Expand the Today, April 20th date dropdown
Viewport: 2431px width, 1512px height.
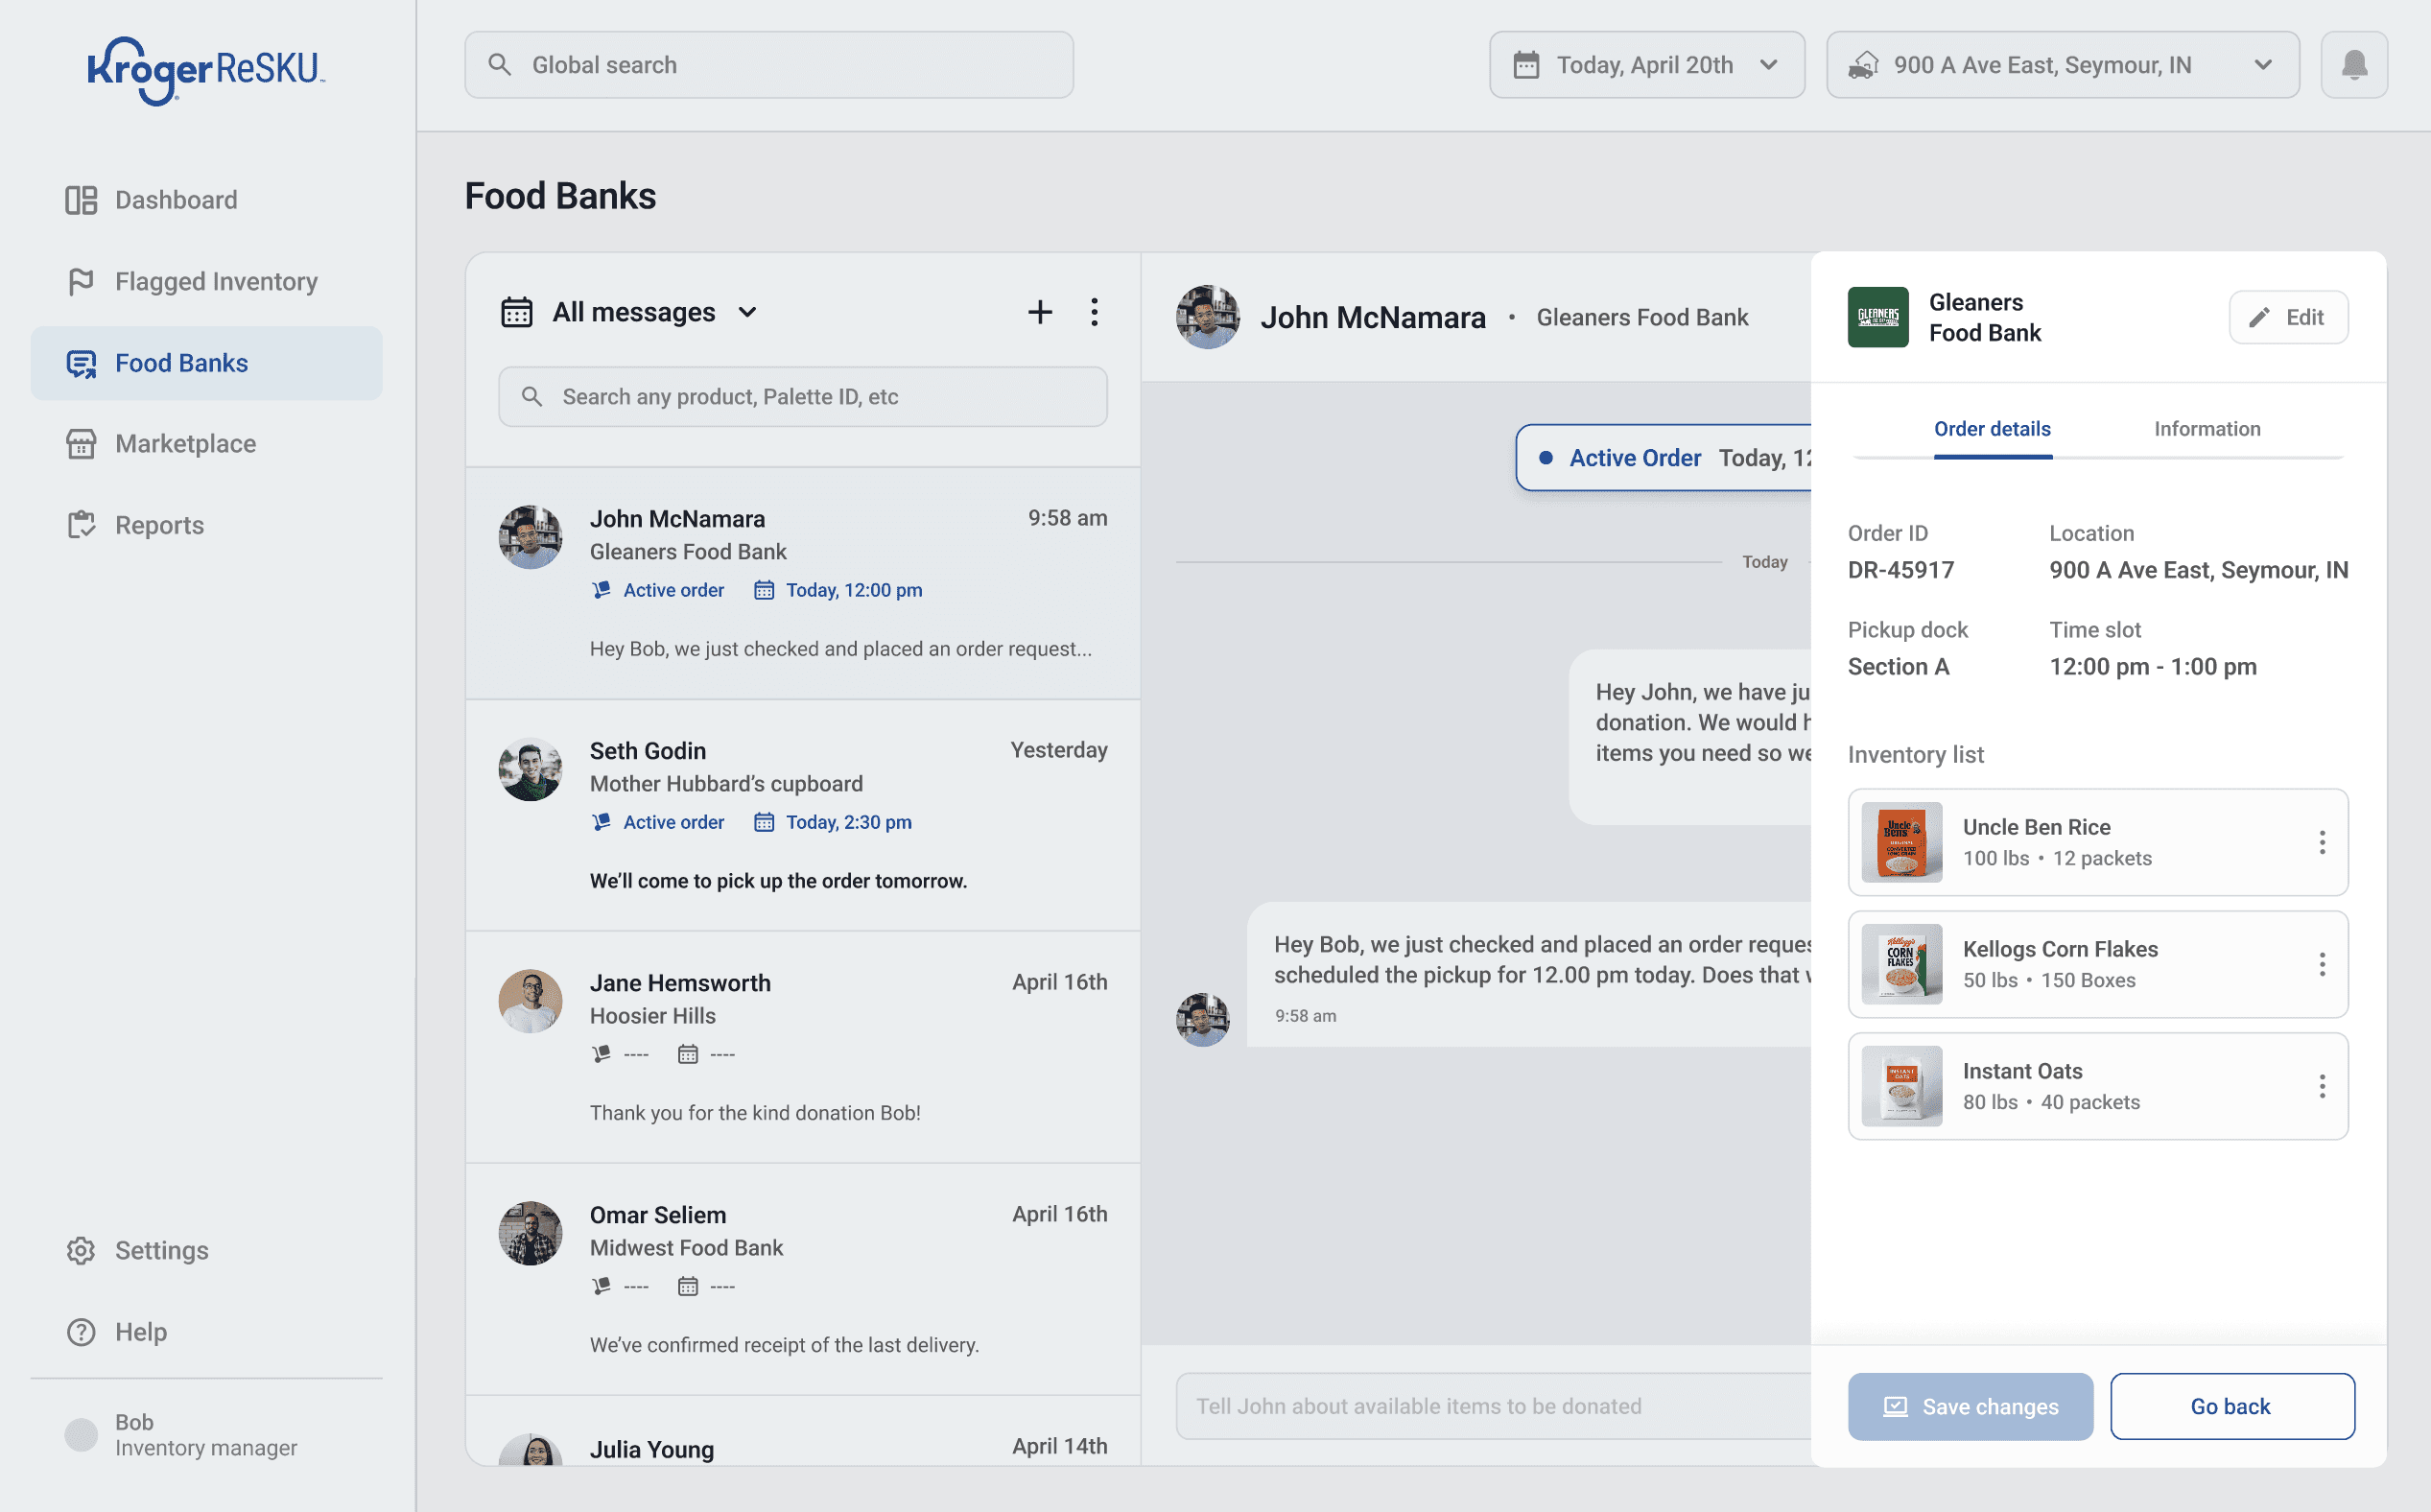click(1646, 65)
